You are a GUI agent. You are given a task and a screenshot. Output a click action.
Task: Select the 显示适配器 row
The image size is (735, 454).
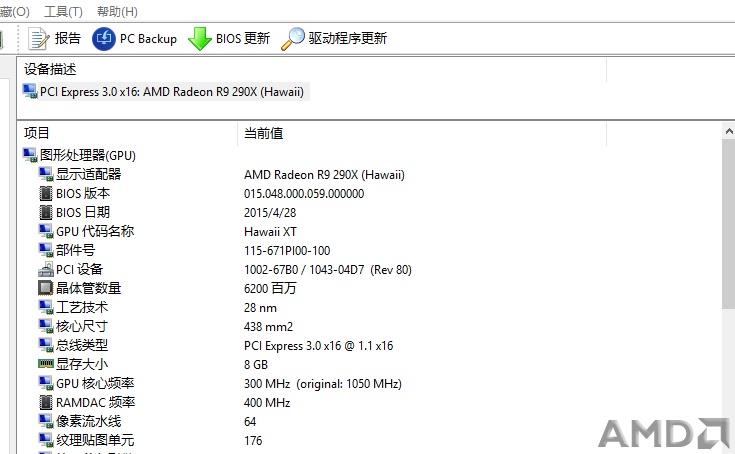[x=89, y=174]
